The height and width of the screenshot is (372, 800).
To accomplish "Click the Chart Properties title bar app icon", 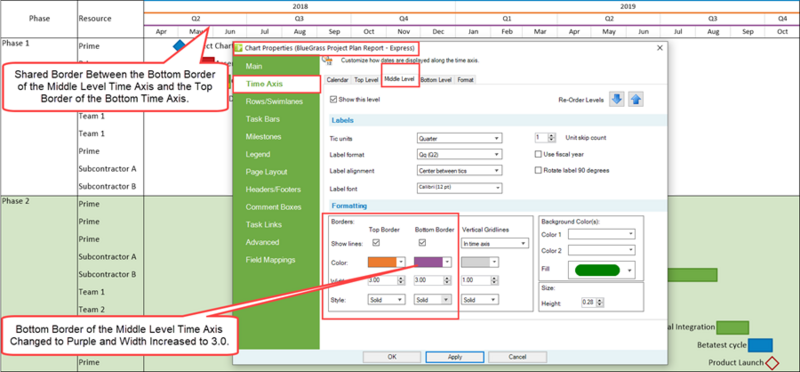I will click(238, 48).
